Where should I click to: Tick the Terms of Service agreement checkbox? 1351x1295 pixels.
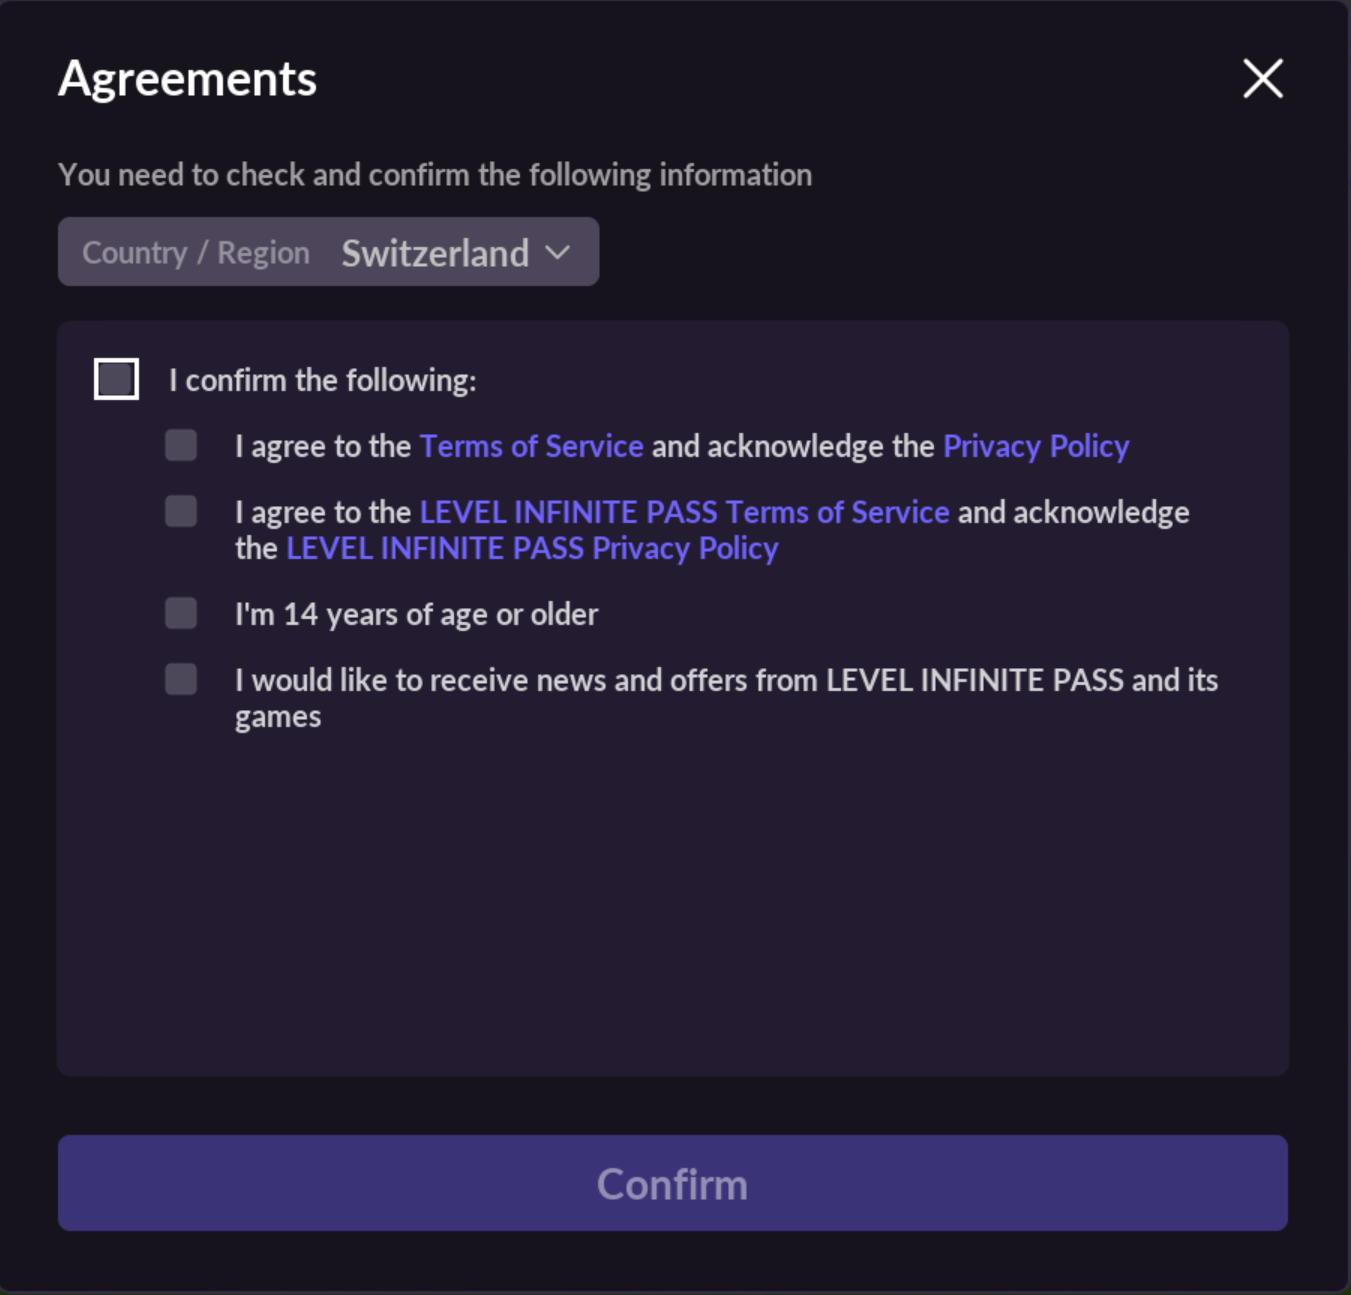(181, 445)
